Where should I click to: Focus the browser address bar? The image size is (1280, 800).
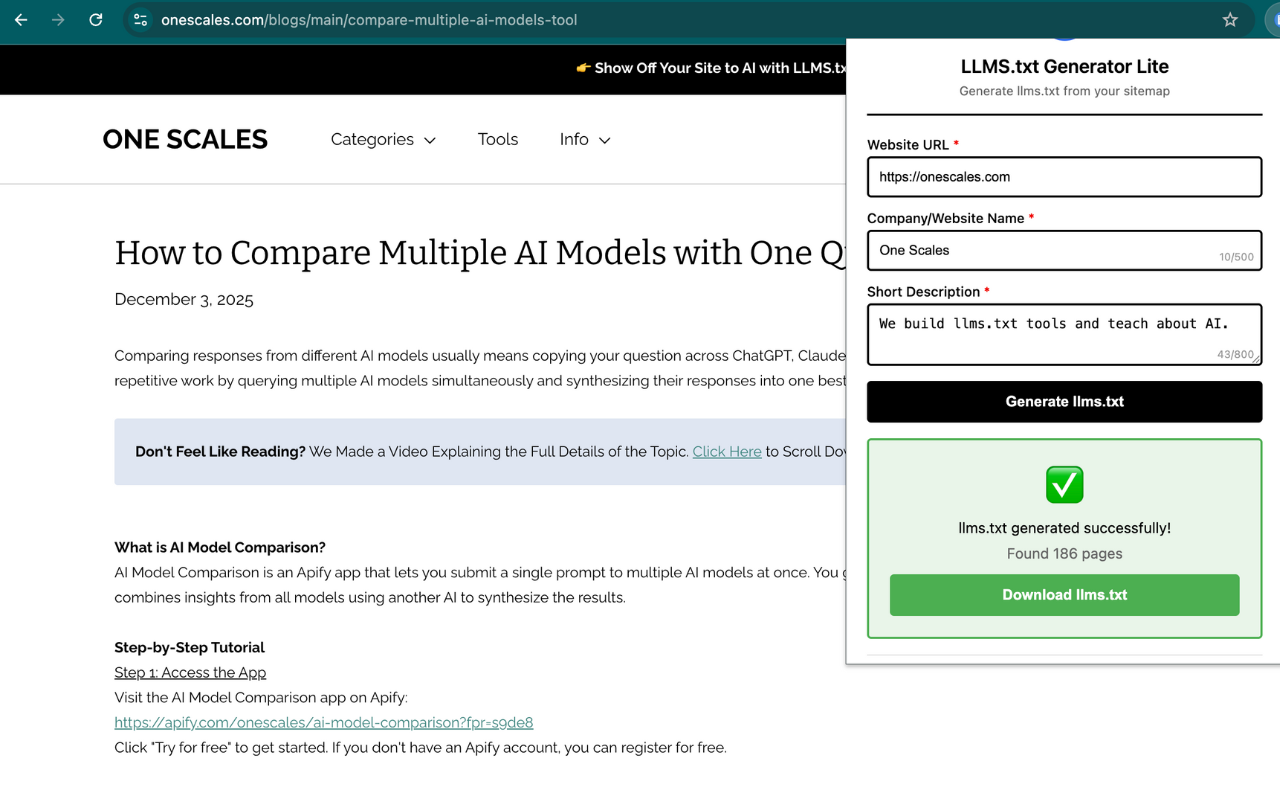tap(500, 20)
